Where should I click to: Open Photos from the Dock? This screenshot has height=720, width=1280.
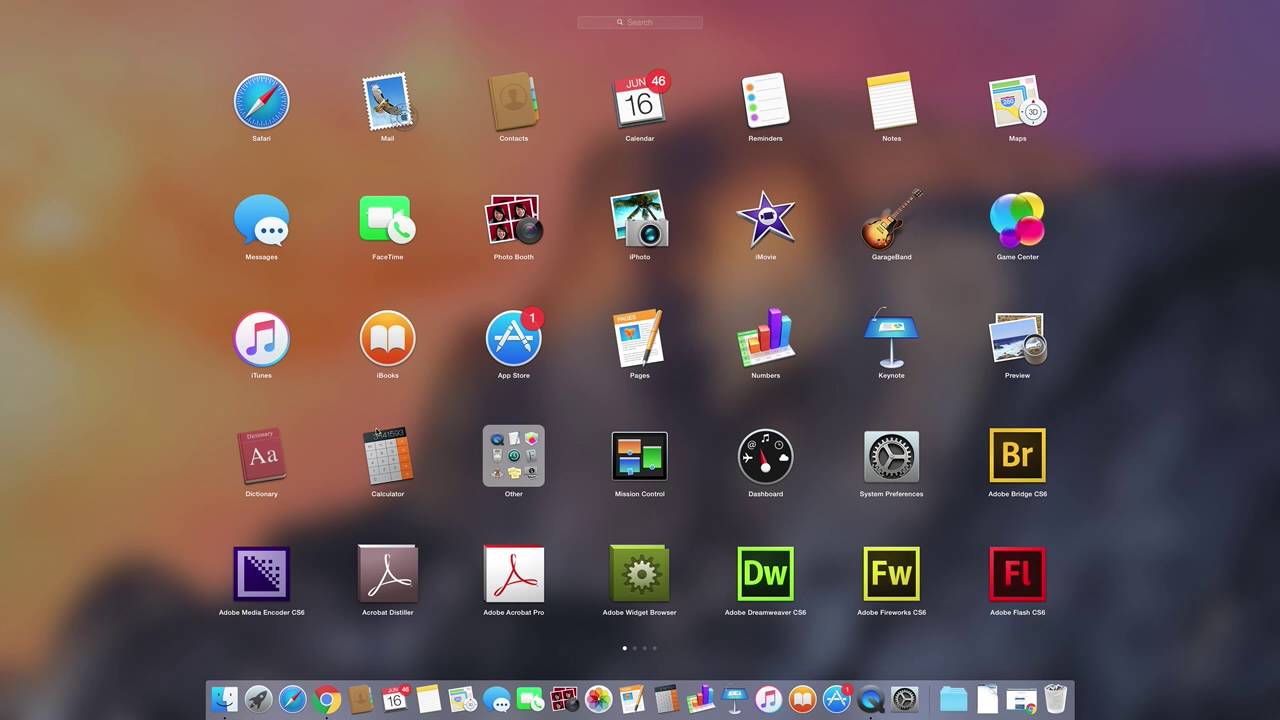tap(598, 699)
